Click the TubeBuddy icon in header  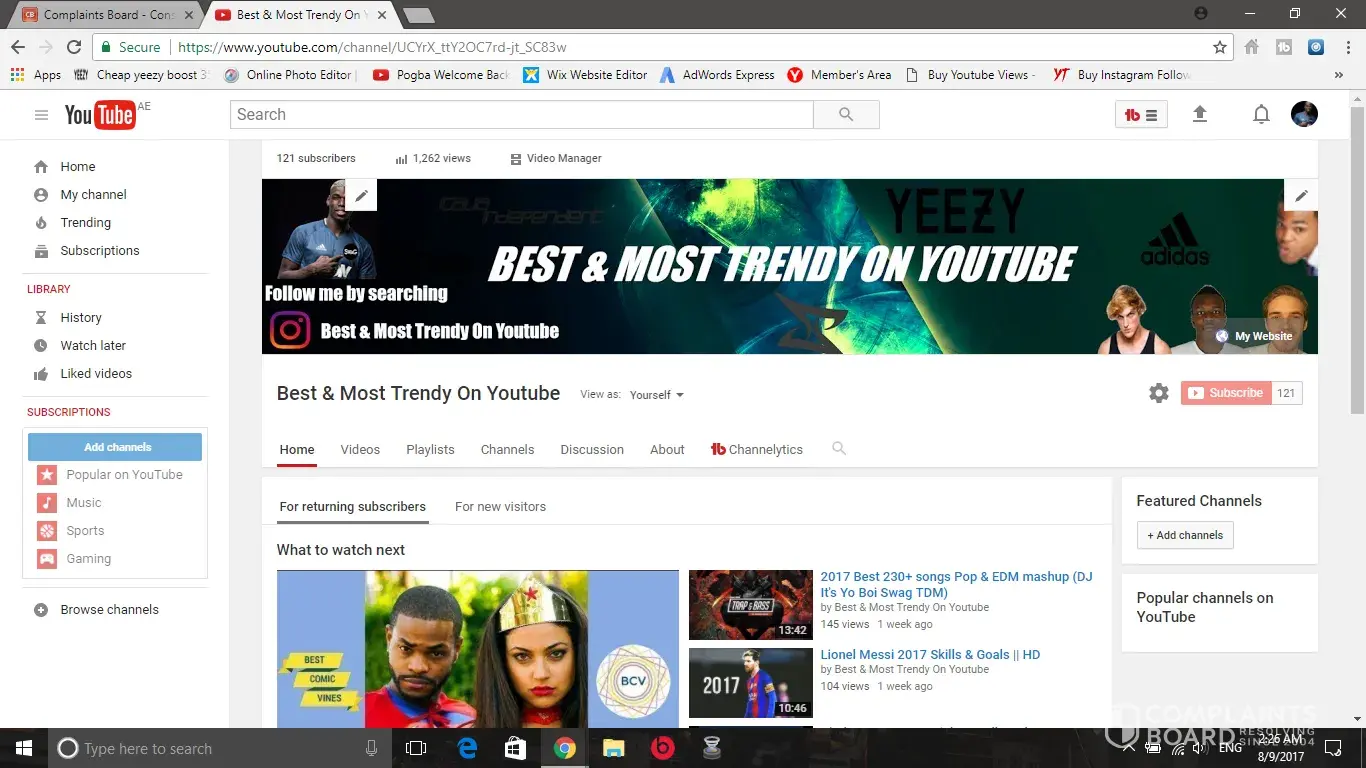pyautogui.click(x=1140, y=115)
